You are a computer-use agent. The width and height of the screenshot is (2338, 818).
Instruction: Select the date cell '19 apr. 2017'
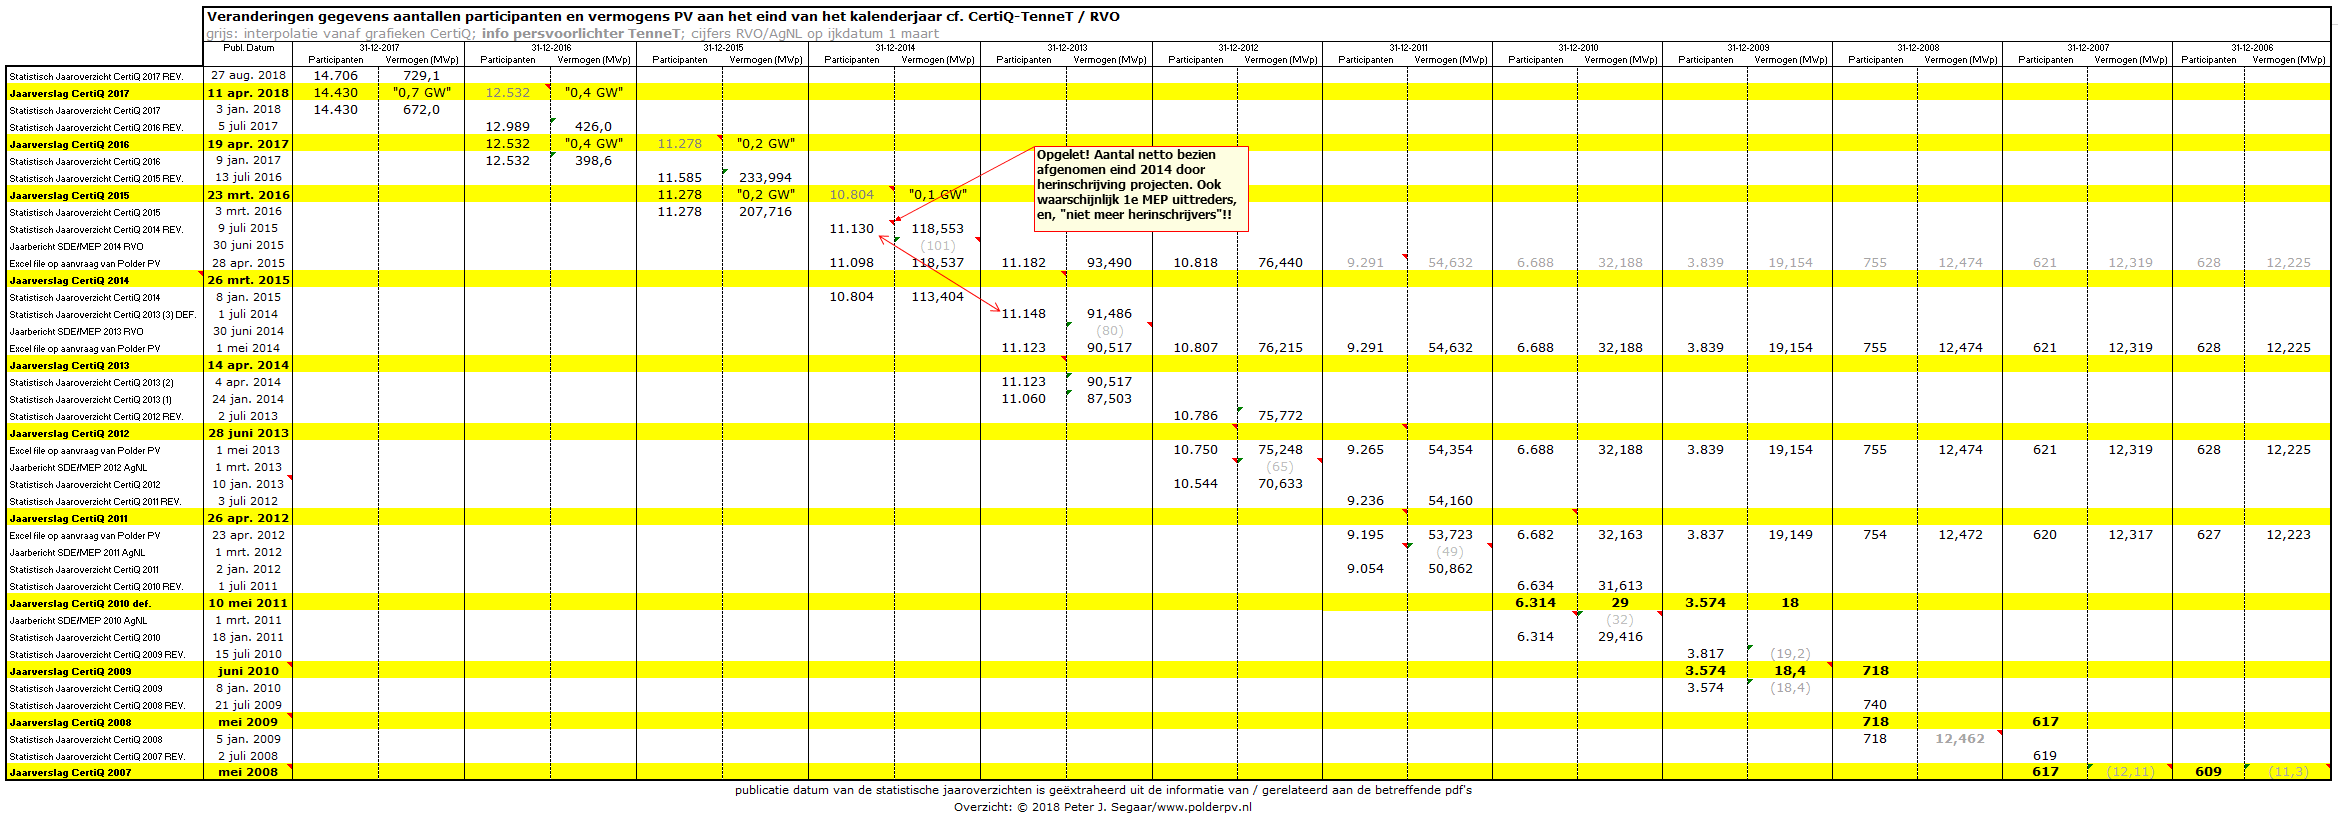pyautogui.click(x=248, y=144)
